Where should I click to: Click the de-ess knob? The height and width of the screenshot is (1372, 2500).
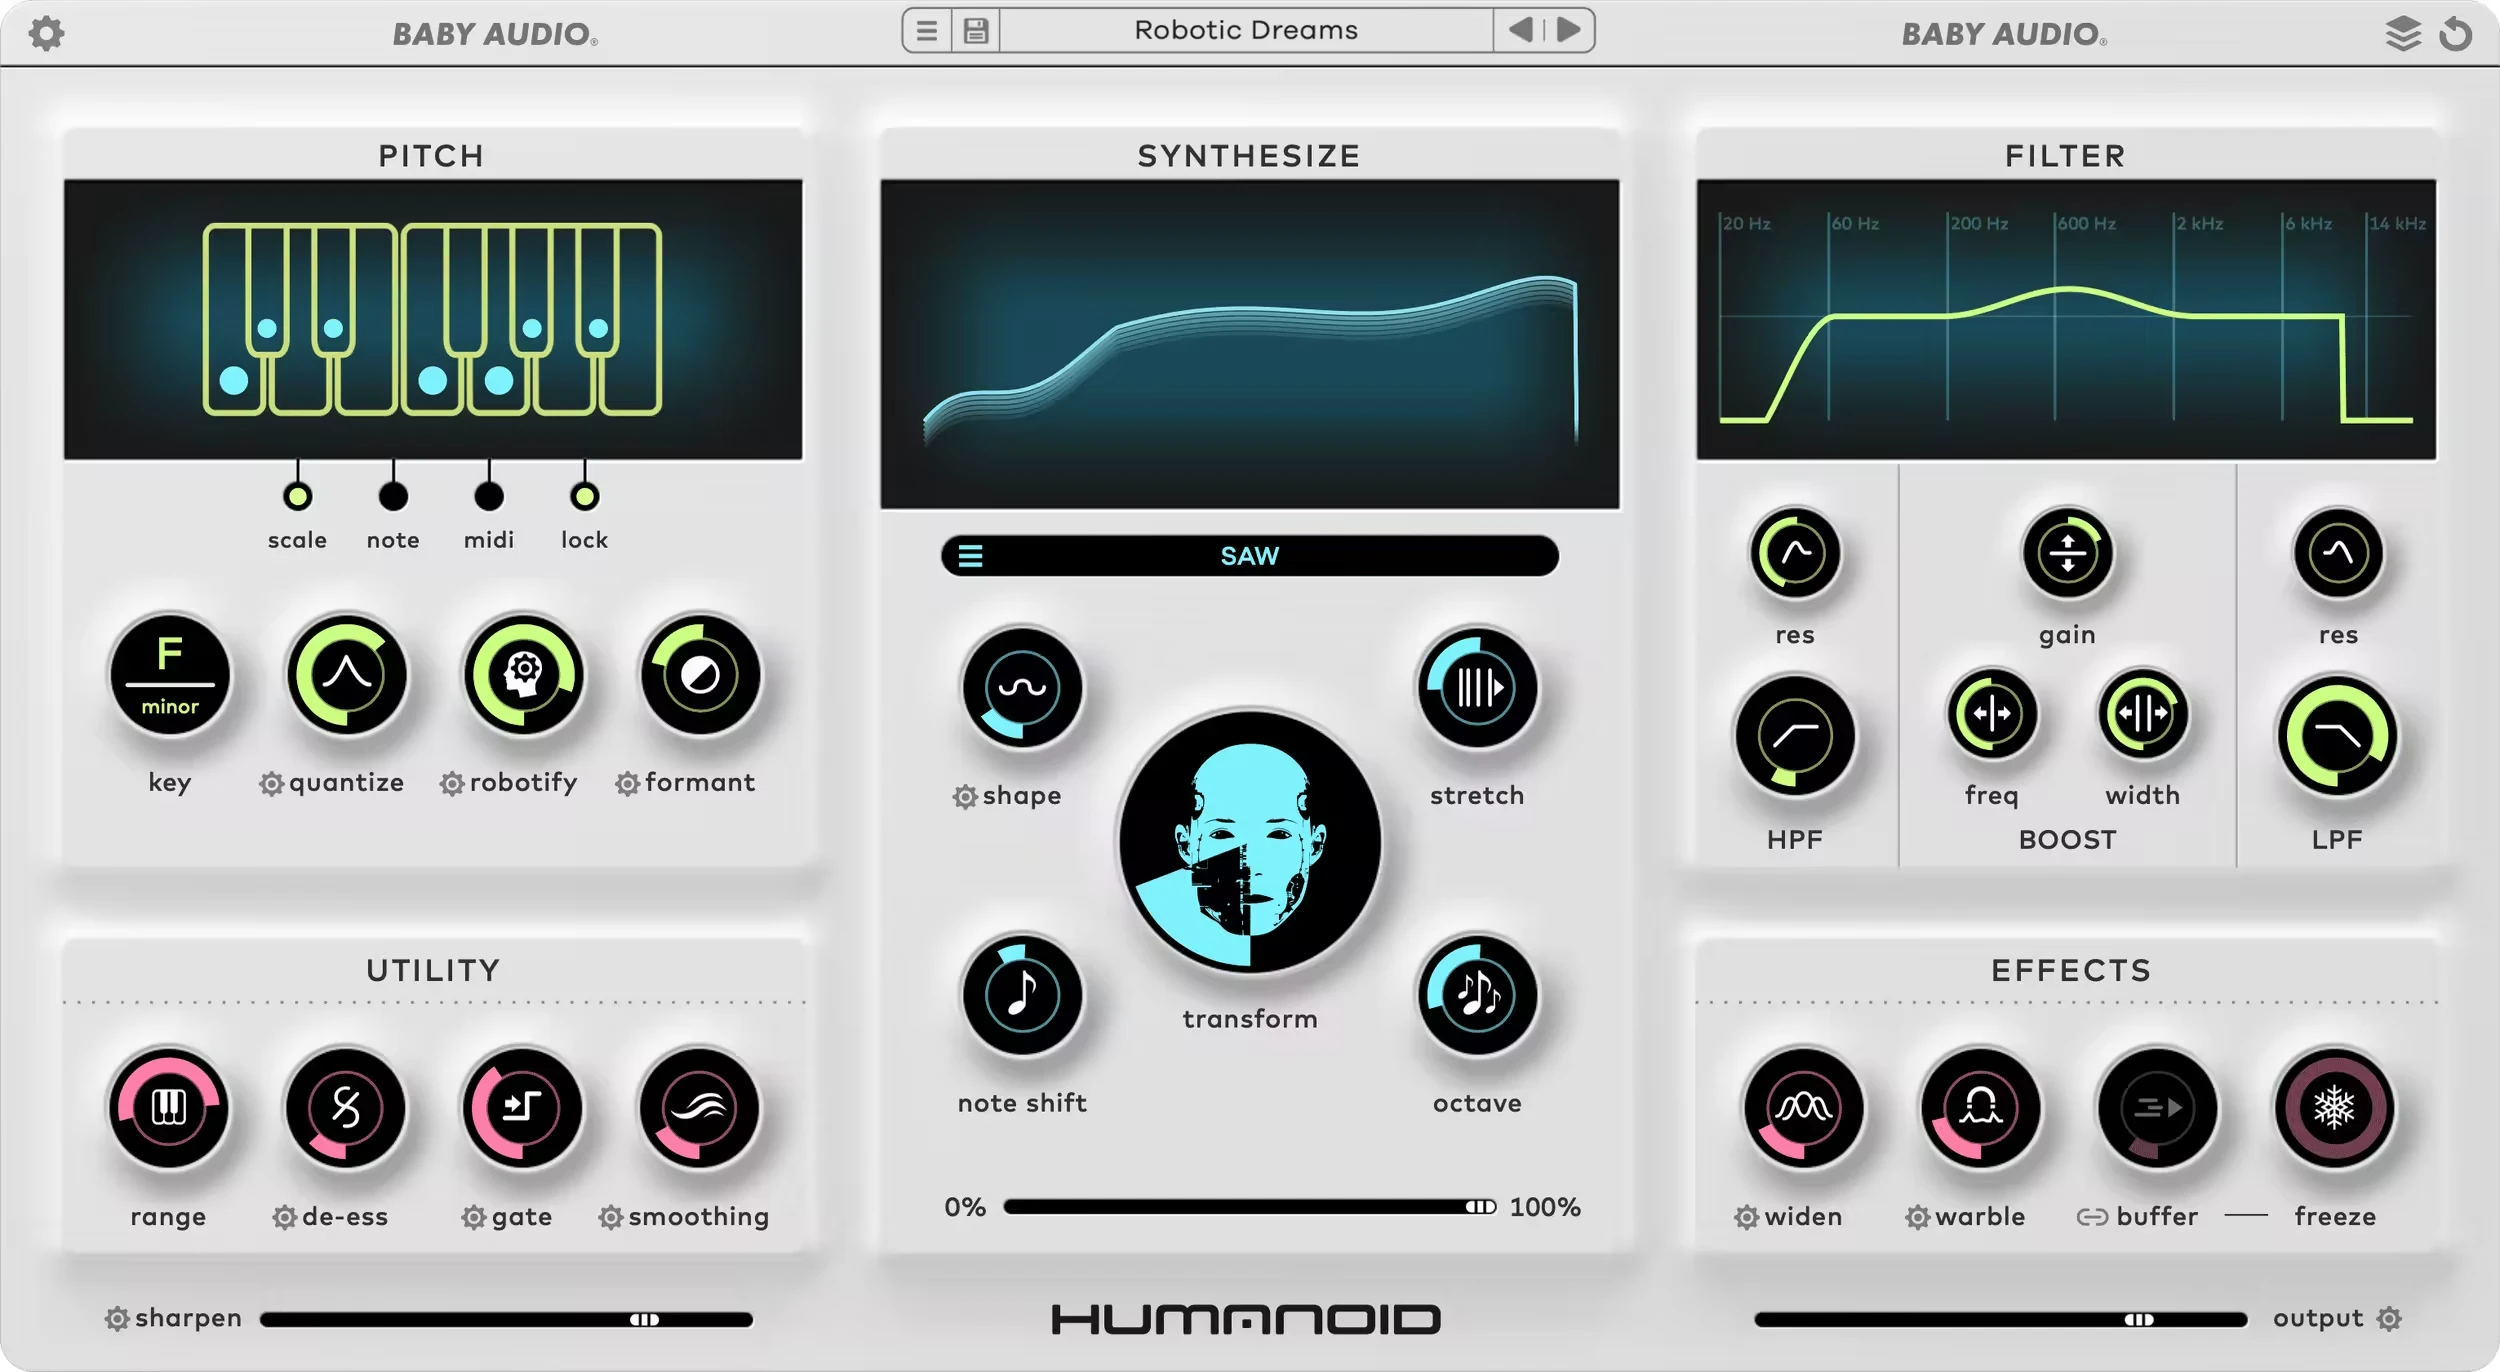[346, 1109]
